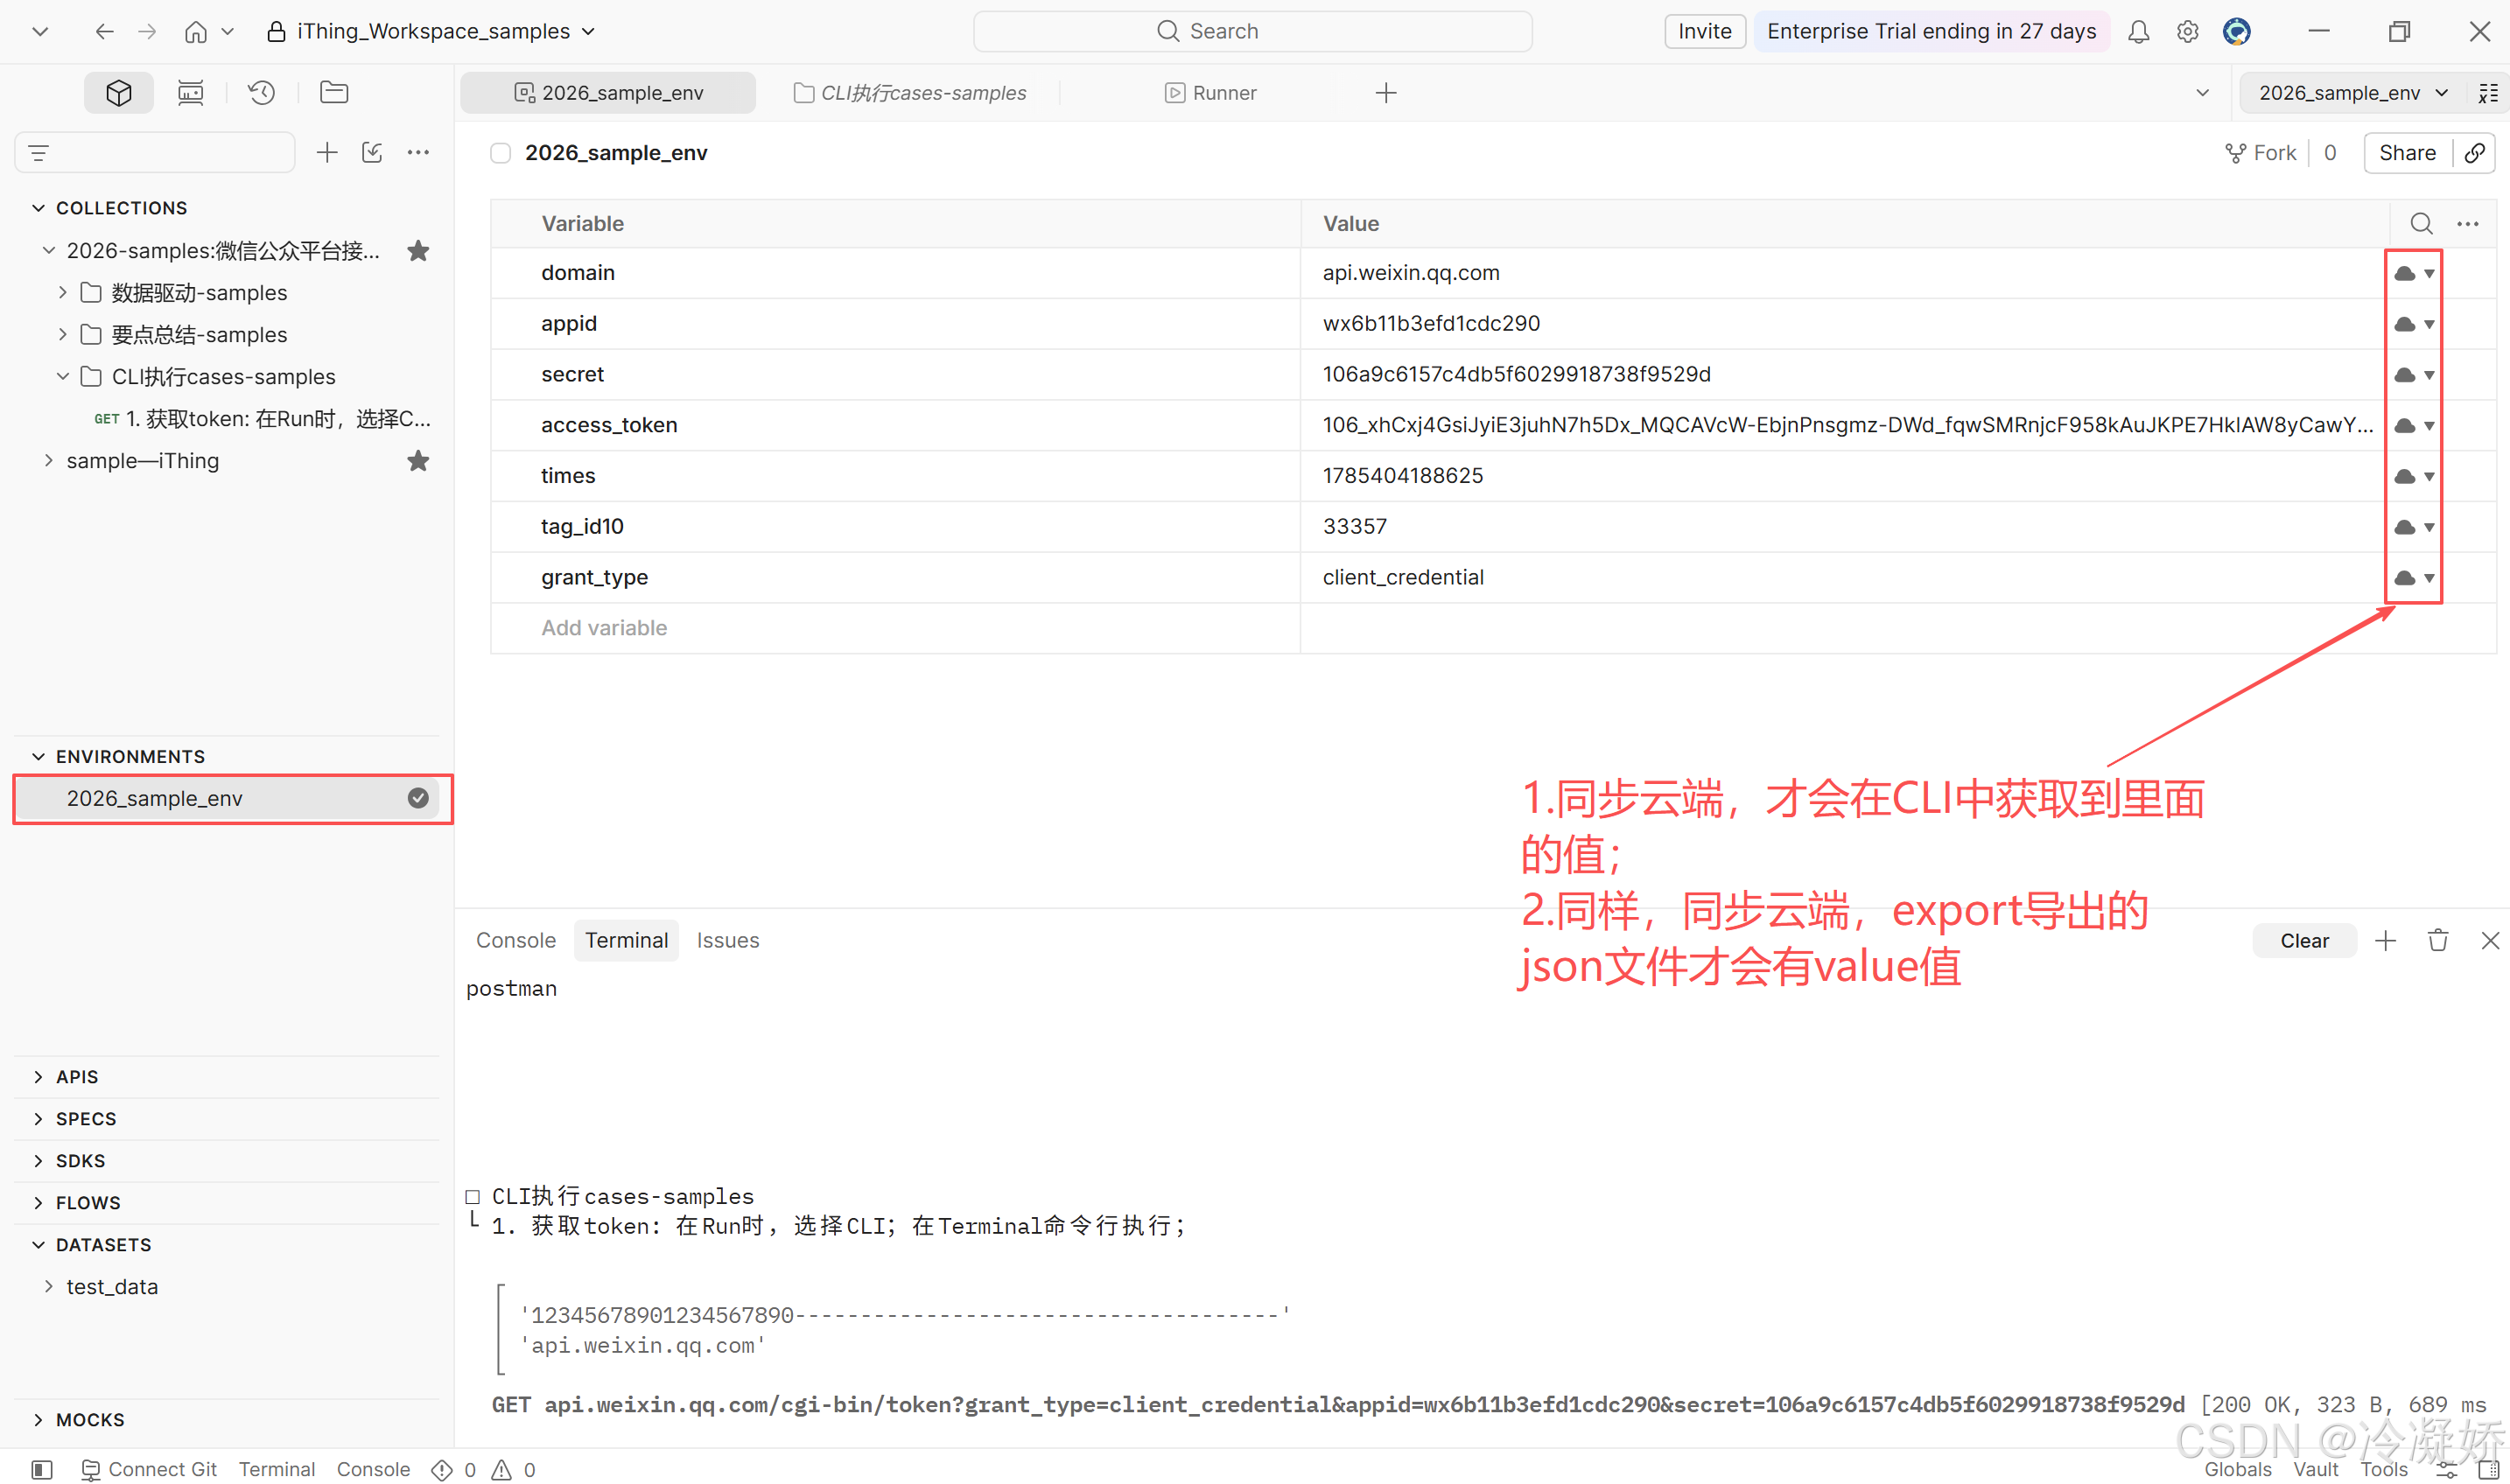Click the Invite button

click(x=1705, y=32)
